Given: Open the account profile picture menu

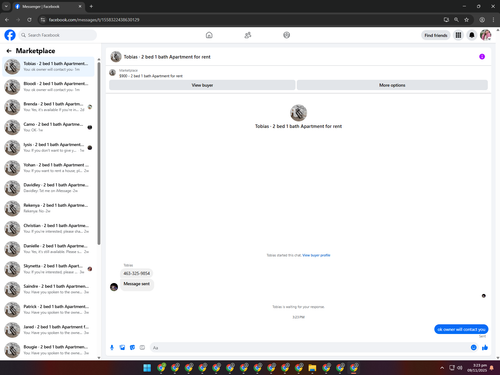Looking at the screenshot, I should tap(485, 35).
